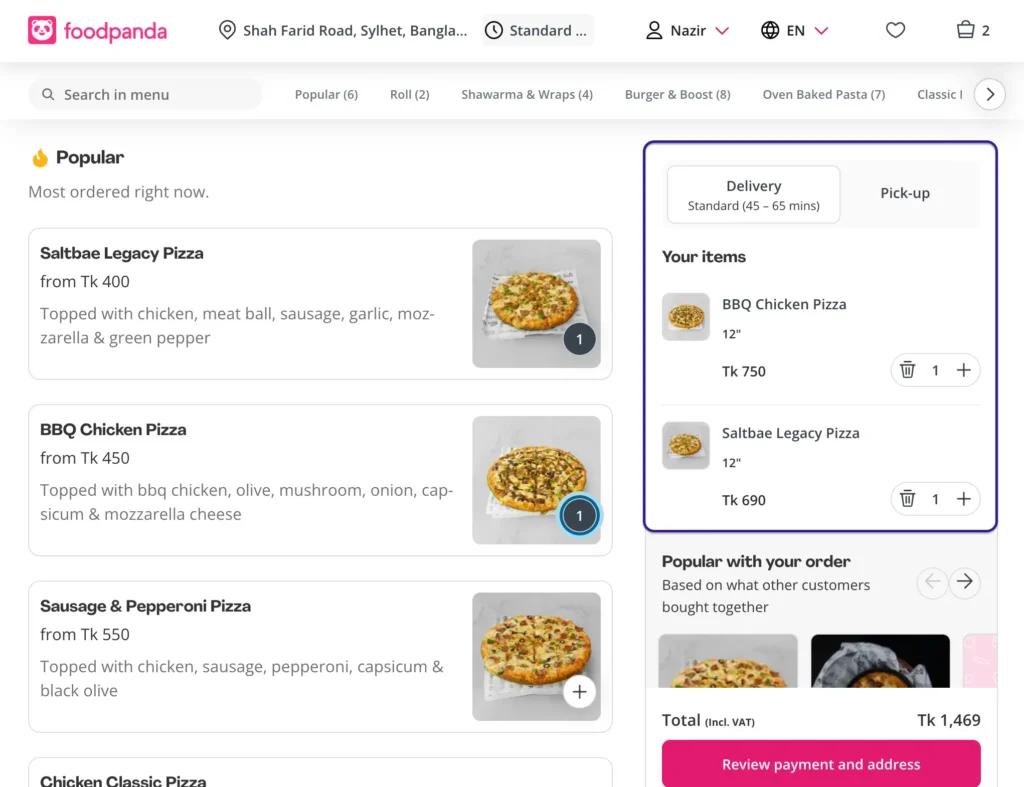Open the Standard delivery time dropdown

(537, 30)
